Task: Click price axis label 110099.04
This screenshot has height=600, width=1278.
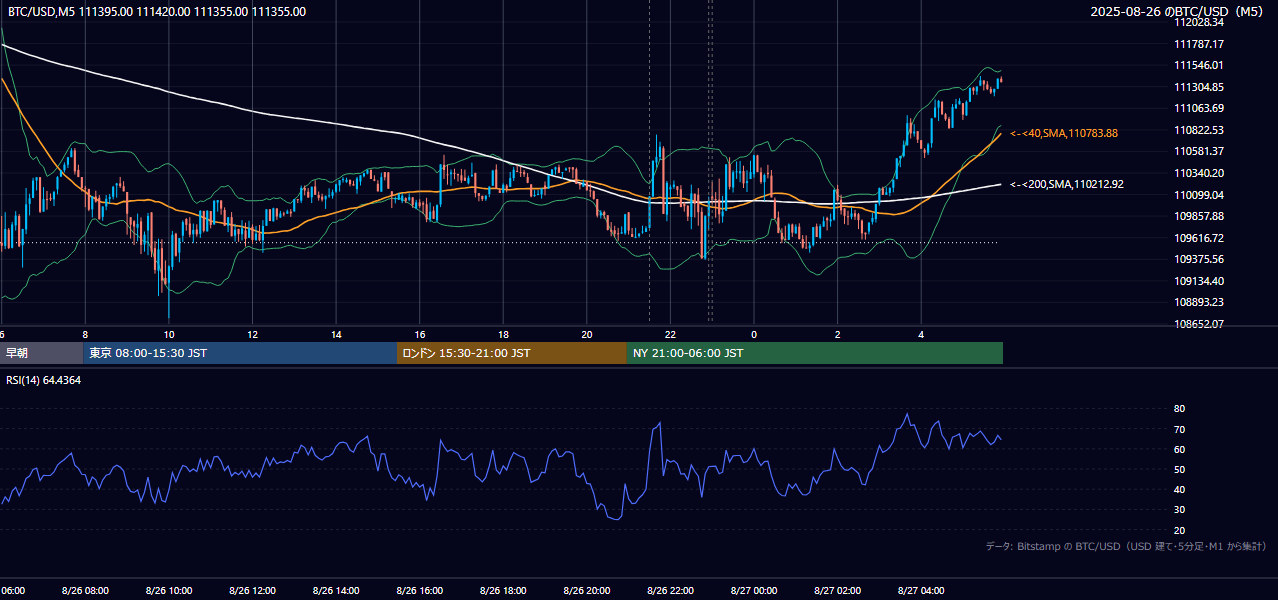Action: (x=1199, y=195)
